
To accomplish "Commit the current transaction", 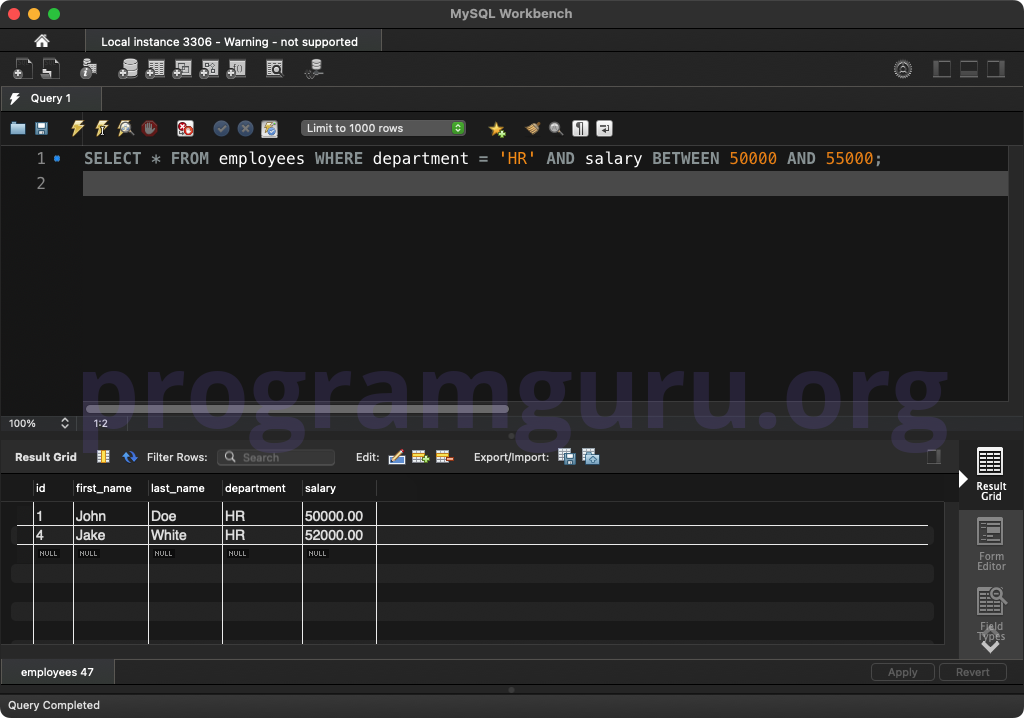I will coord(221,128).
